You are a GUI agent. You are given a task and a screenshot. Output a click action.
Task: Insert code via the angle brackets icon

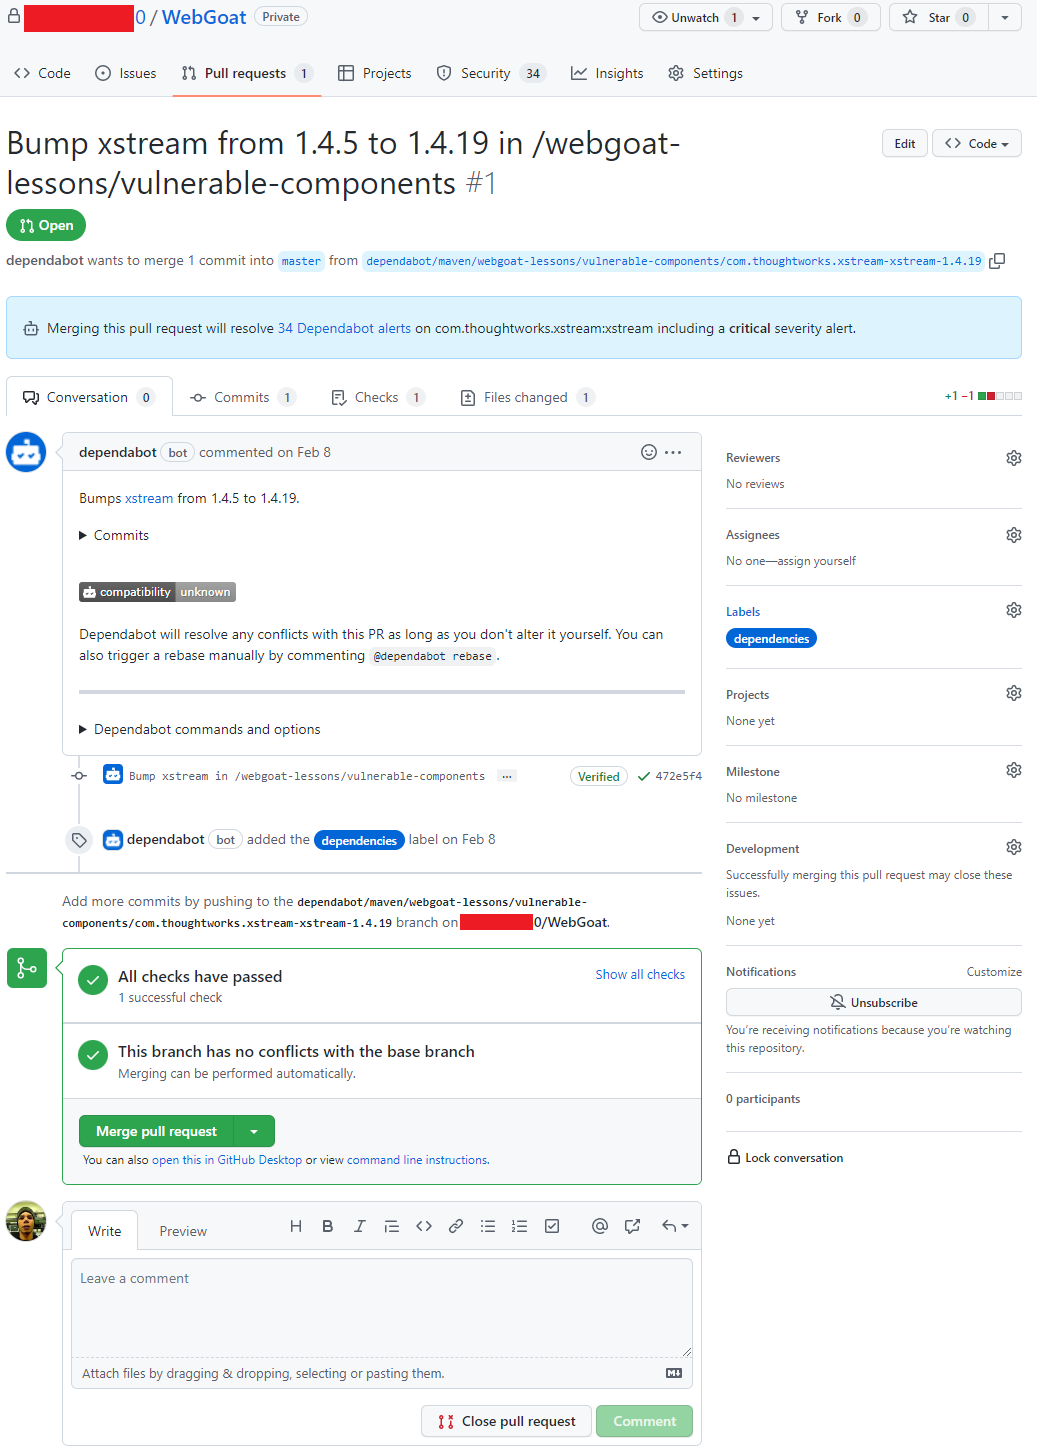click(424, 1226)
